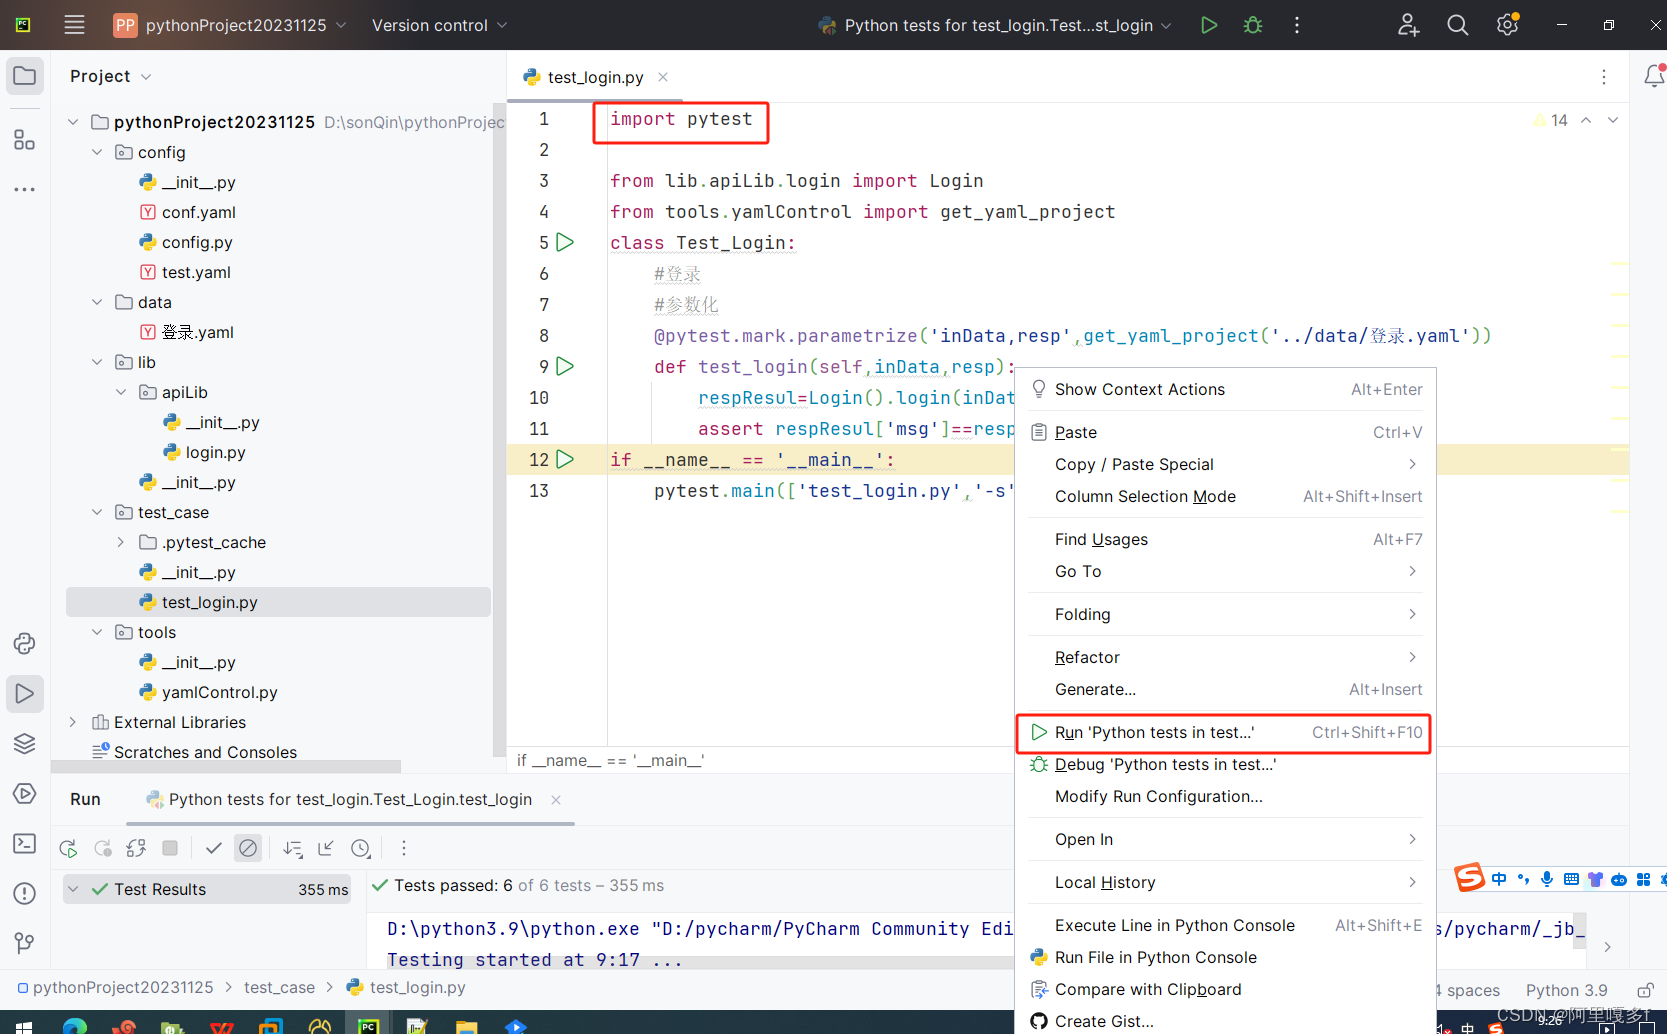The image size is (1667, 1034).
Task: Click run gutter icon at line 9
Action: (x=565, y=366)
